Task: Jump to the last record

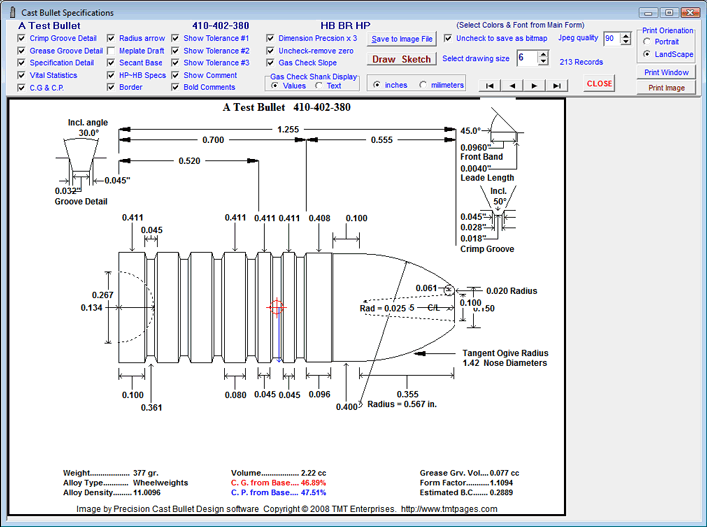Action: pyautogui.click(x=557, y=86)
